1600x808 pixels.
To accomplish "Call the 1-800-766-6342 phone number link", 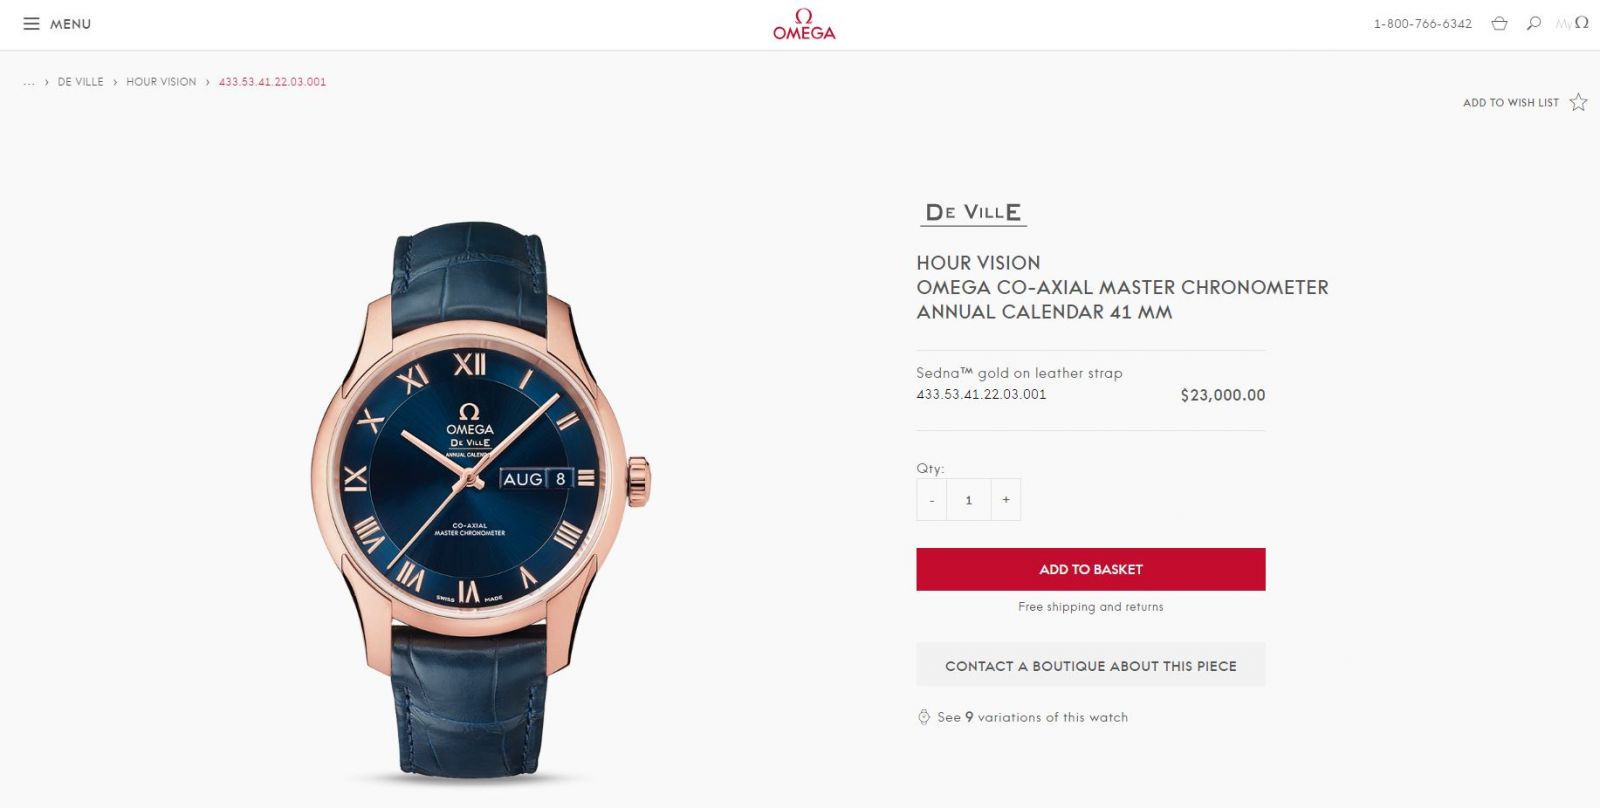I will pos(1422,24).
